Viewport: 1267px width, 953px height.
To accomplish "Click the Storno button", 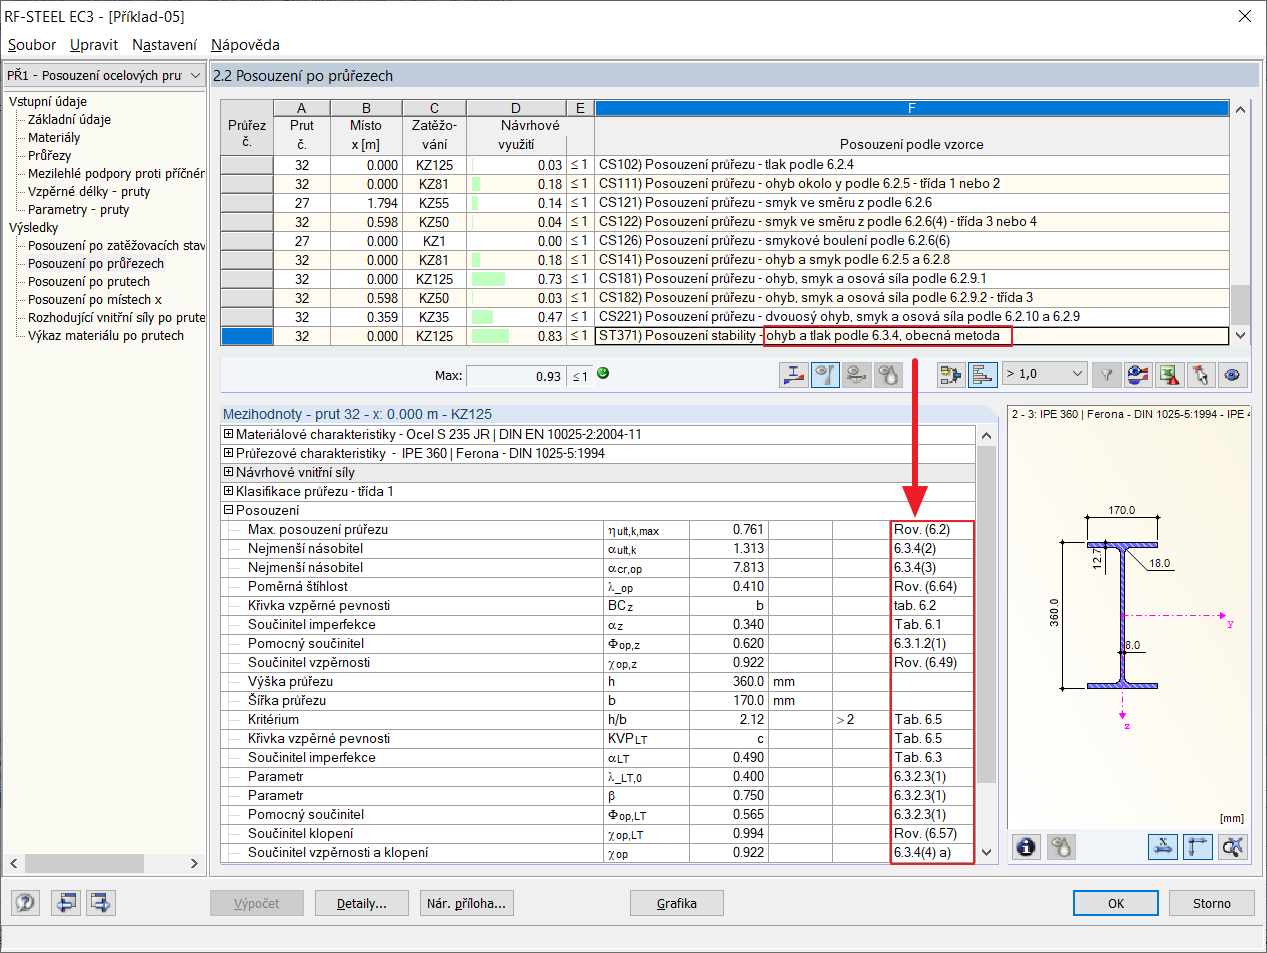I will 1212,903.
